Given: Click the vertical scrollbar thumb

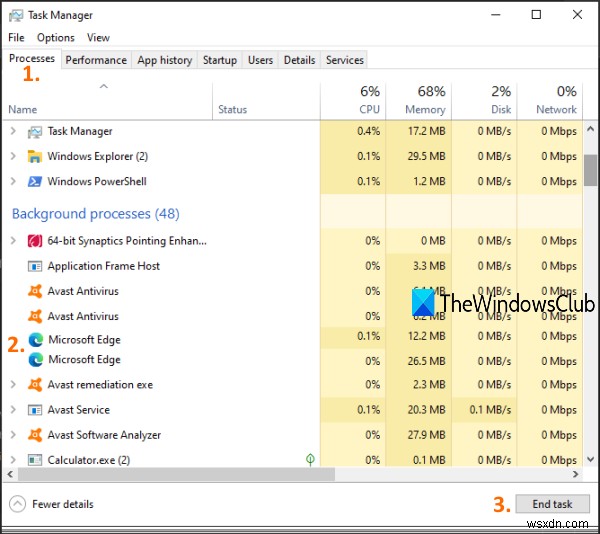Looking at the screenshot, I should point(590,170).
